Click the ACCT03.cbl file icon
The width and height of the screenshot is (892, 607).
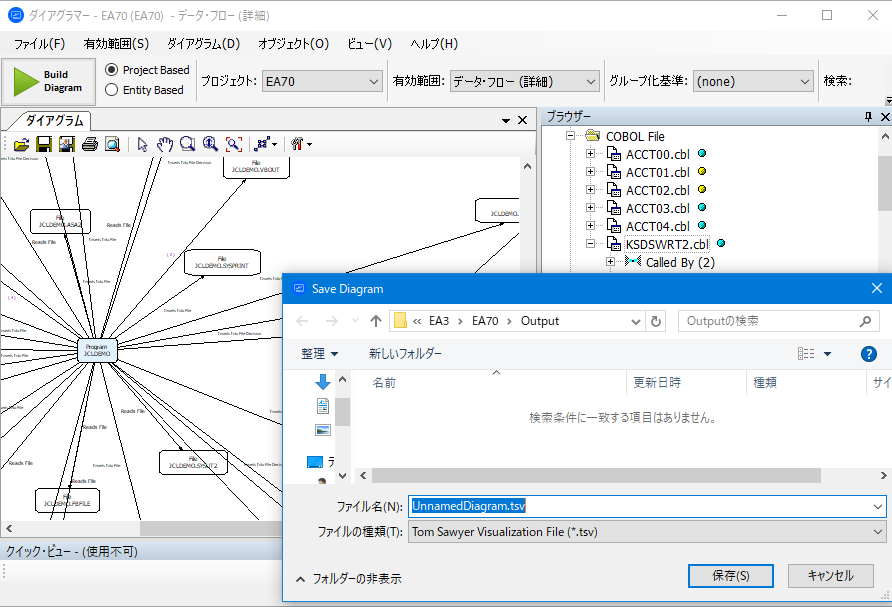614,208
